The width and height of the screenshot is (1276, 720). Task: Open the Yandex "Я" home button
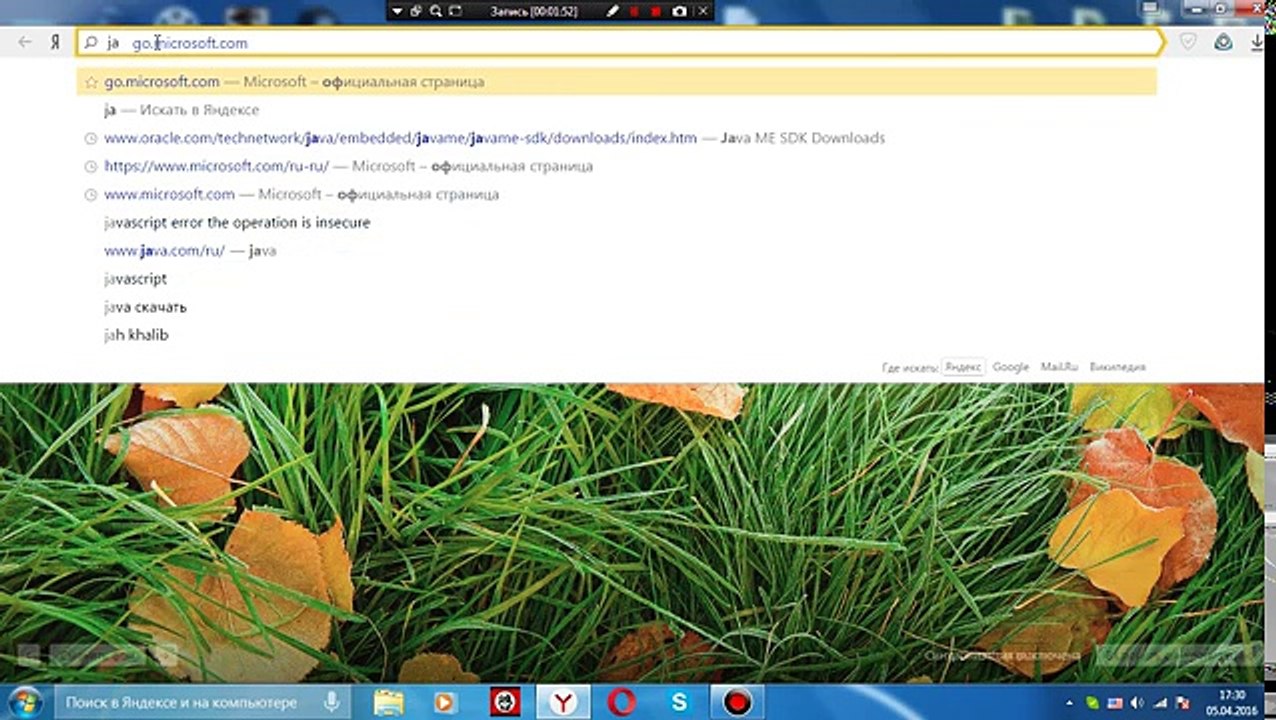[55, 43]
